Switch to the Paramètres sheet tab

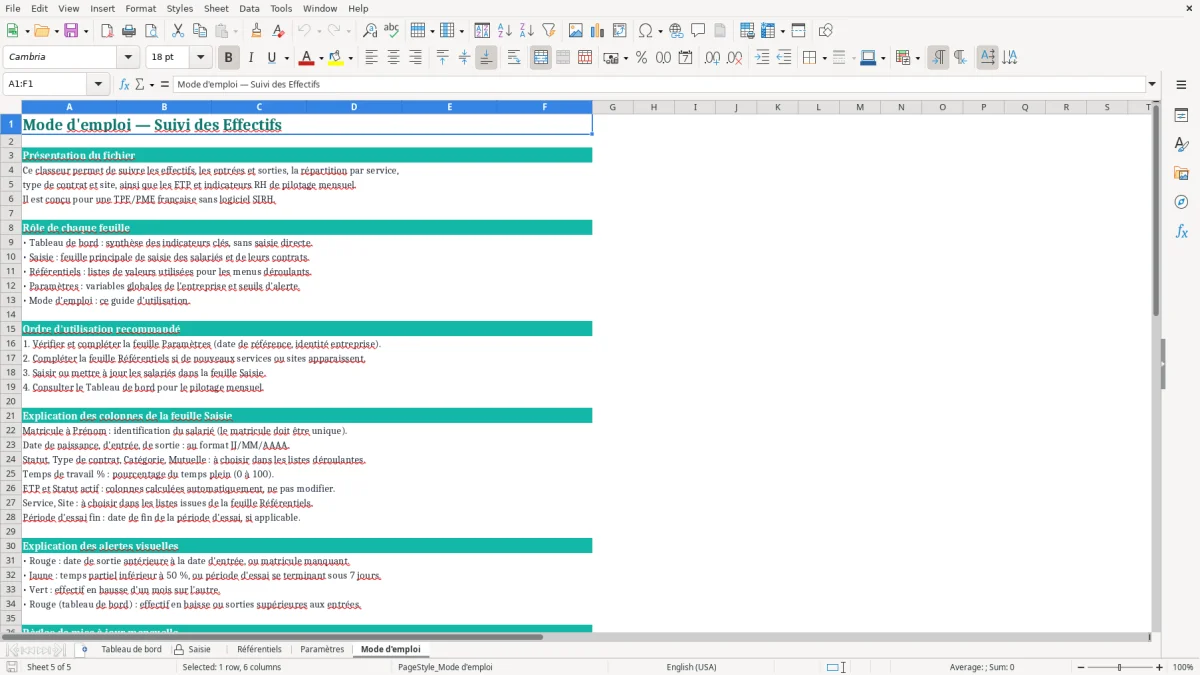coord(322,650)
